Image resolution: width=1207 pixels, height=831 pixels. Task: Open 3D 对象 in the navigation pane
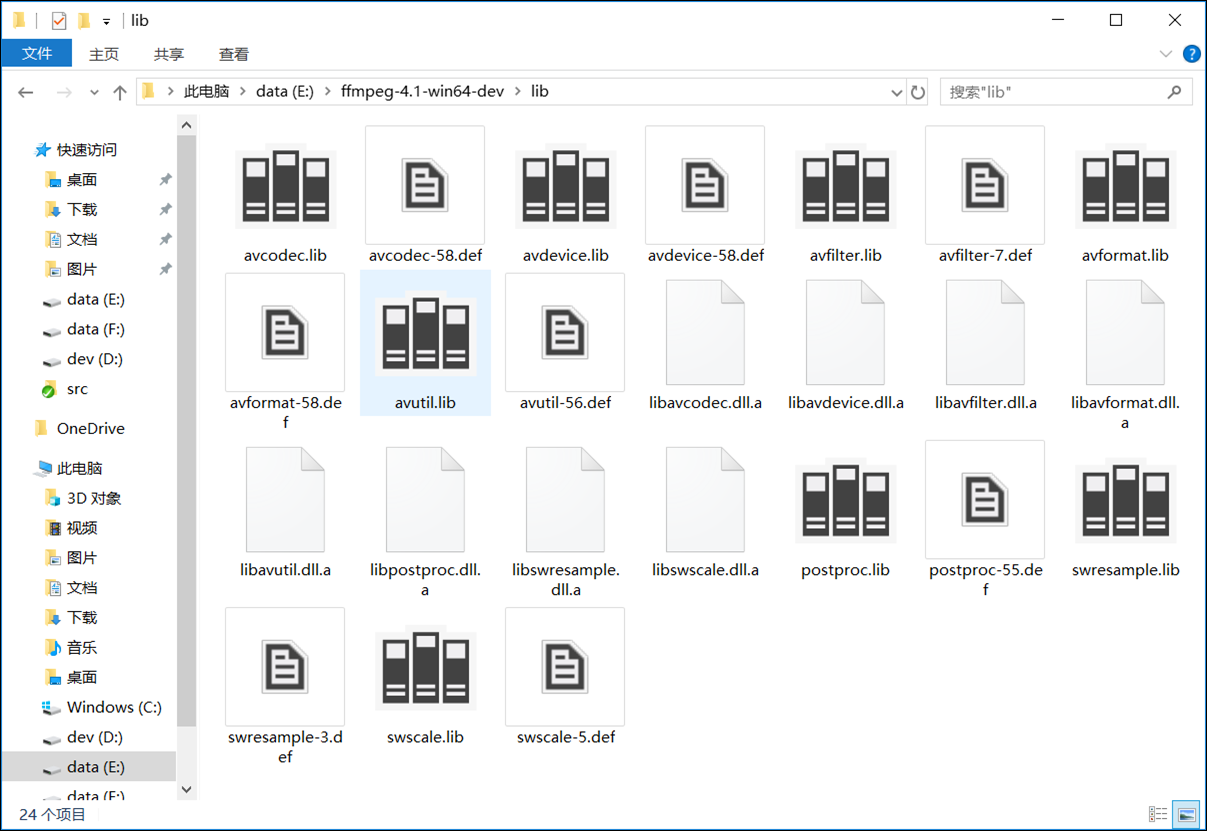94,498
